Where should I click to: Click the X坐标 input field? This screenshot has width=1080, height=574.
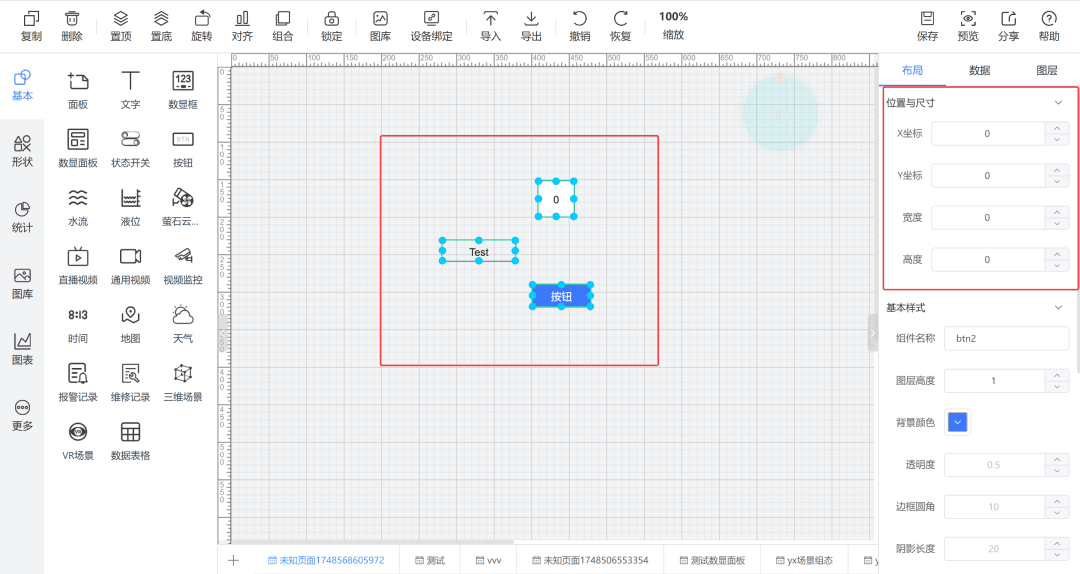click(988, 134)
